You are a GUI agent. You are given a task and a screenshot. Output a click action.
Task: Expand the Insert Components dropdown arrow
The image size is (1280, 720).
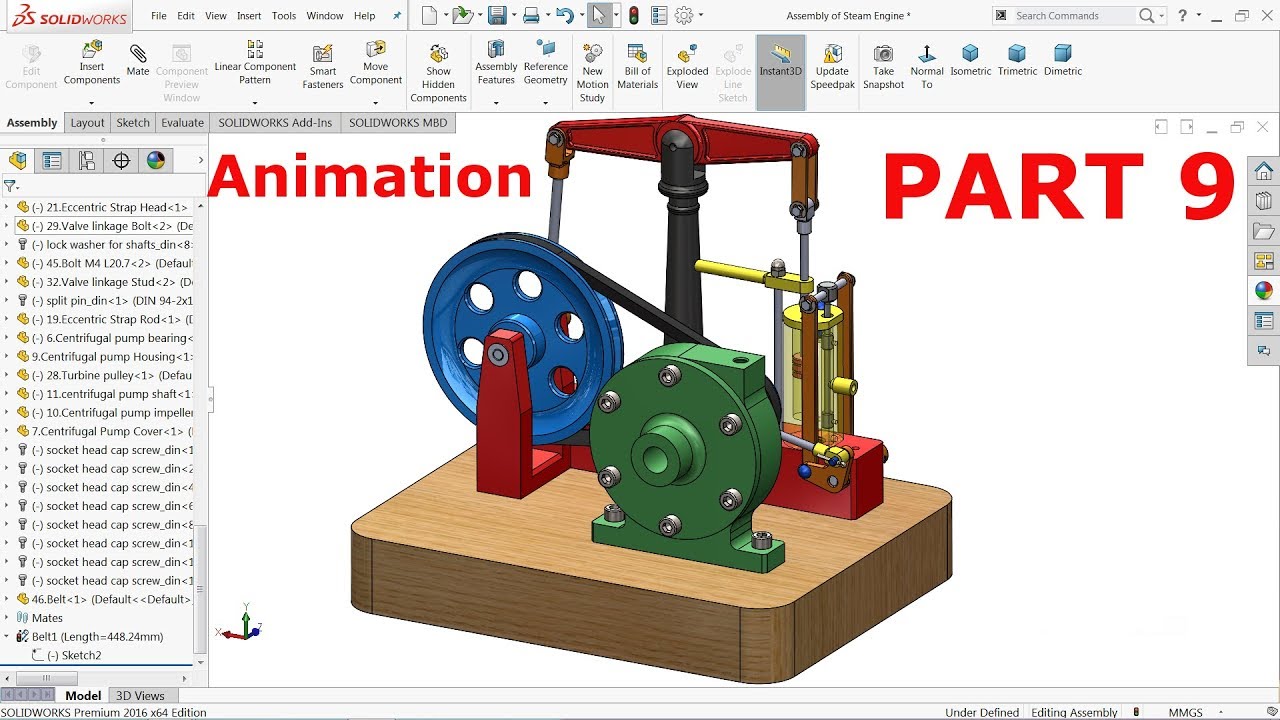91,103
